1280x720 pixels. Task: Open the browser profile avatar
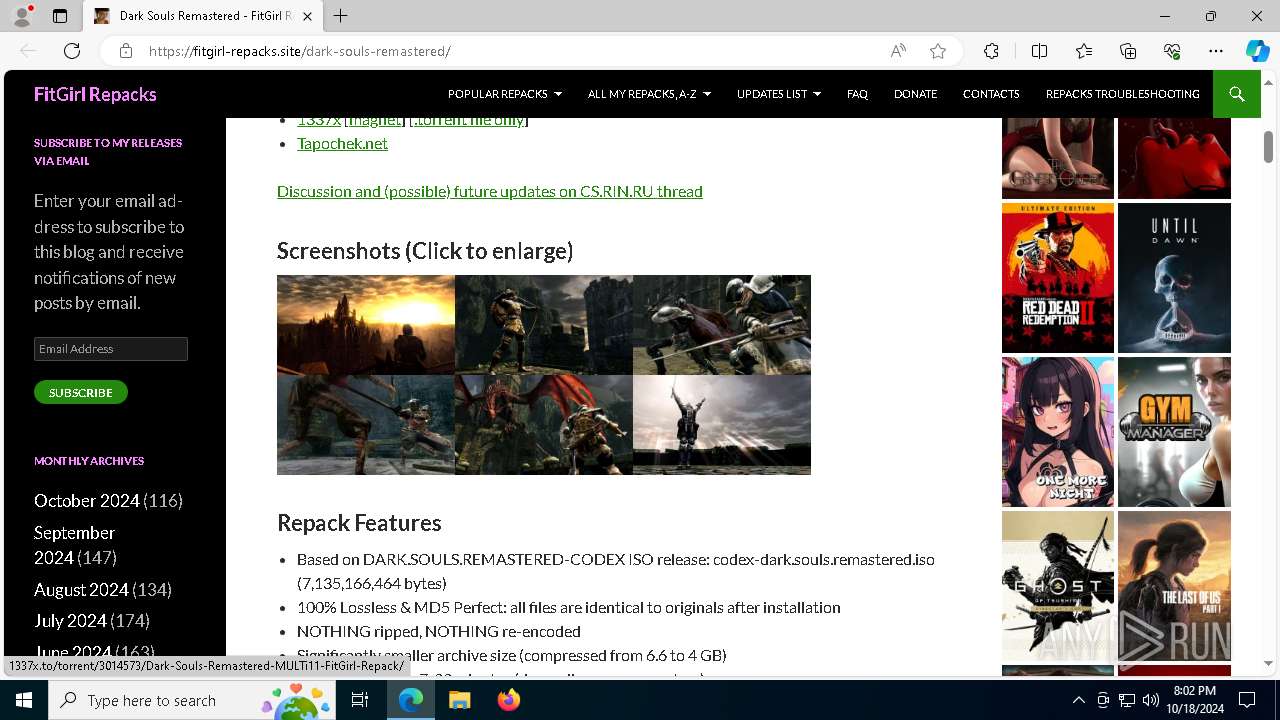(22, 16)
